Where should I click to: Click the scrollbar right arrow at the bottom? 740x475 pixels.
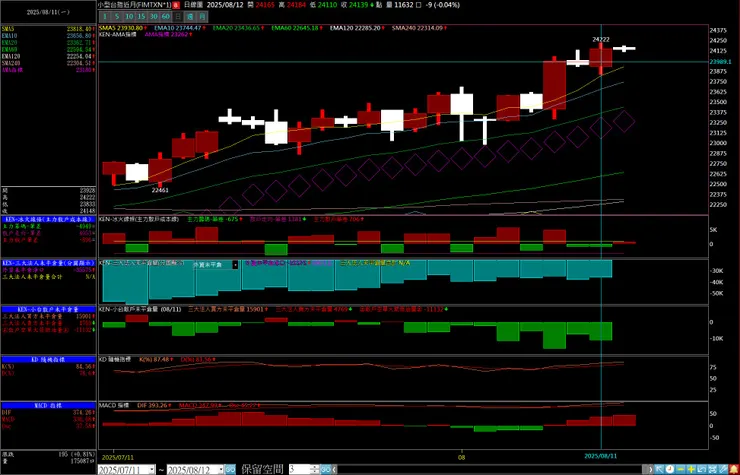click(x=651, y=469)
